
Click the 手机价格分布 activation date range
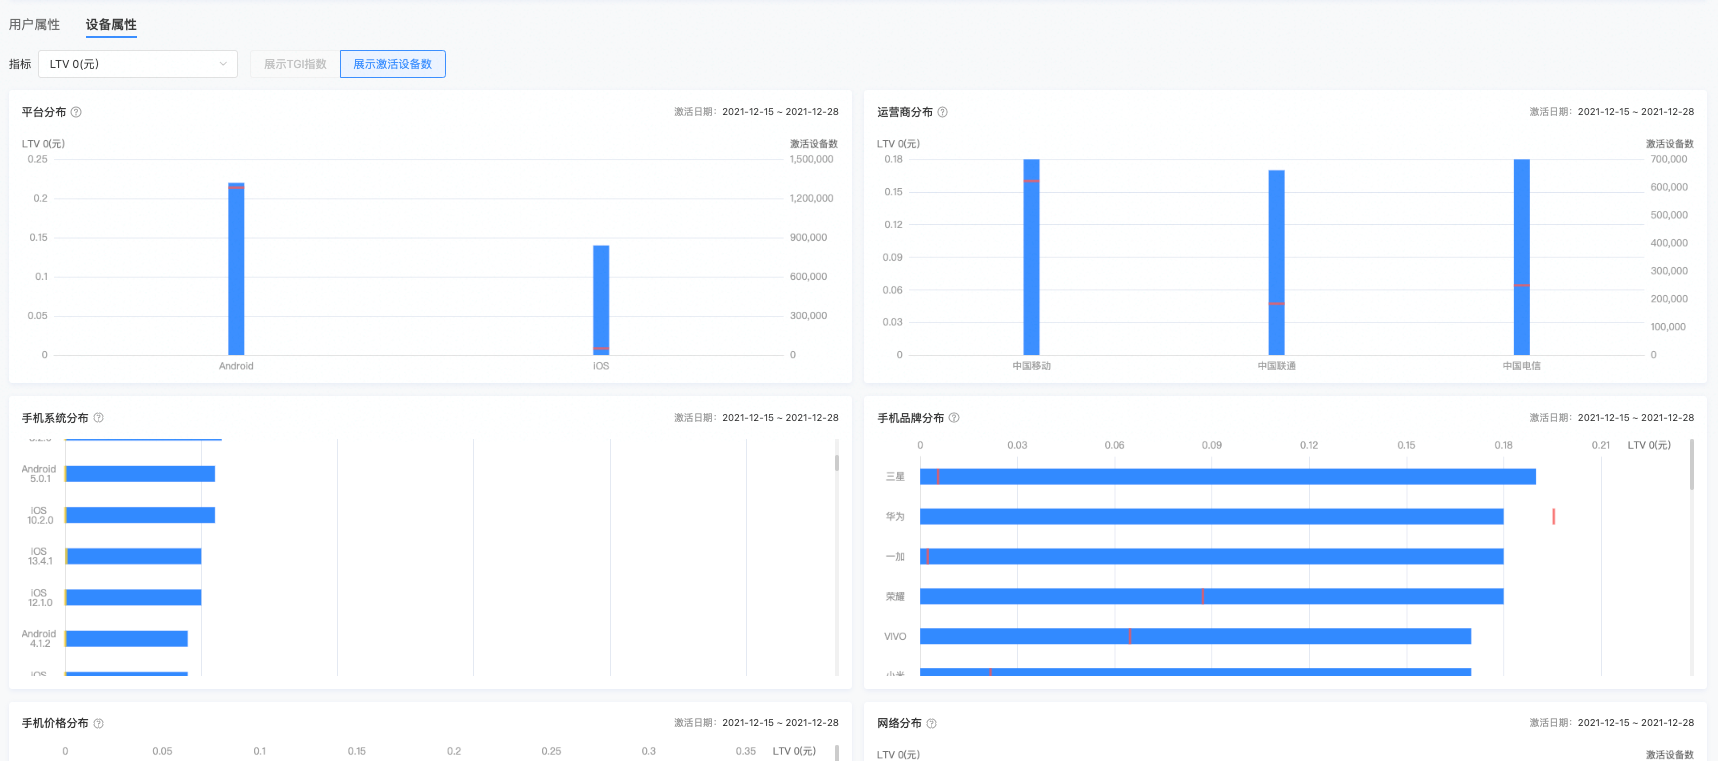click(x=780, y=723)
